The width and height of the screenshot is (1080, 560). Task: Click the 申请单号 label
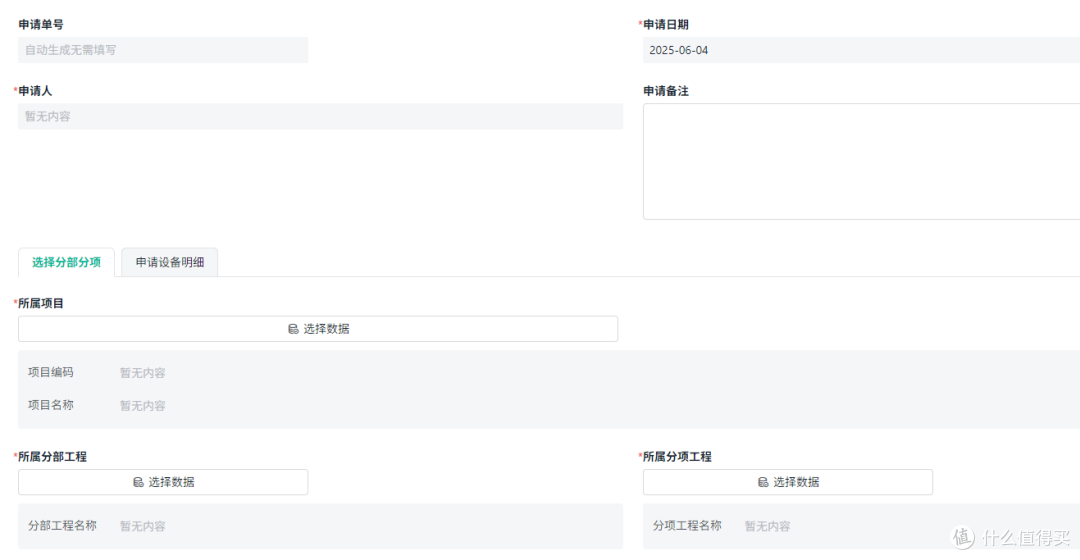pyautogui.click(x=41, y=25)
